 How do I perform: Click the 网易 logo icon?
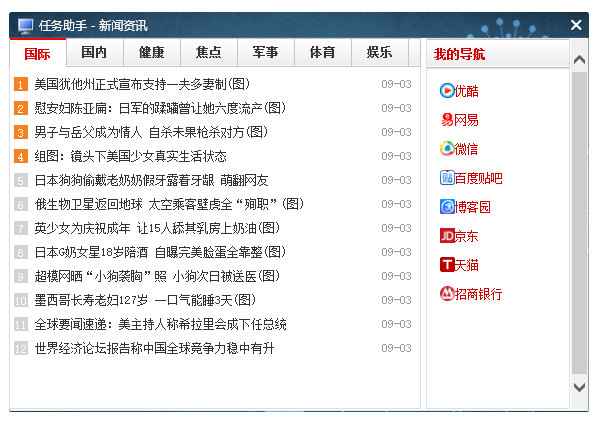pyautogui.click(x=447, y=120)
